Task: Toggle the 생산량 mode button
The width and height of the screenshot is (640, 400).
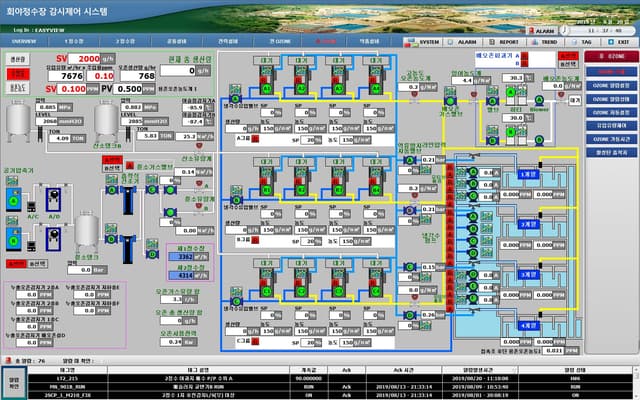Action: pos(18,60)
